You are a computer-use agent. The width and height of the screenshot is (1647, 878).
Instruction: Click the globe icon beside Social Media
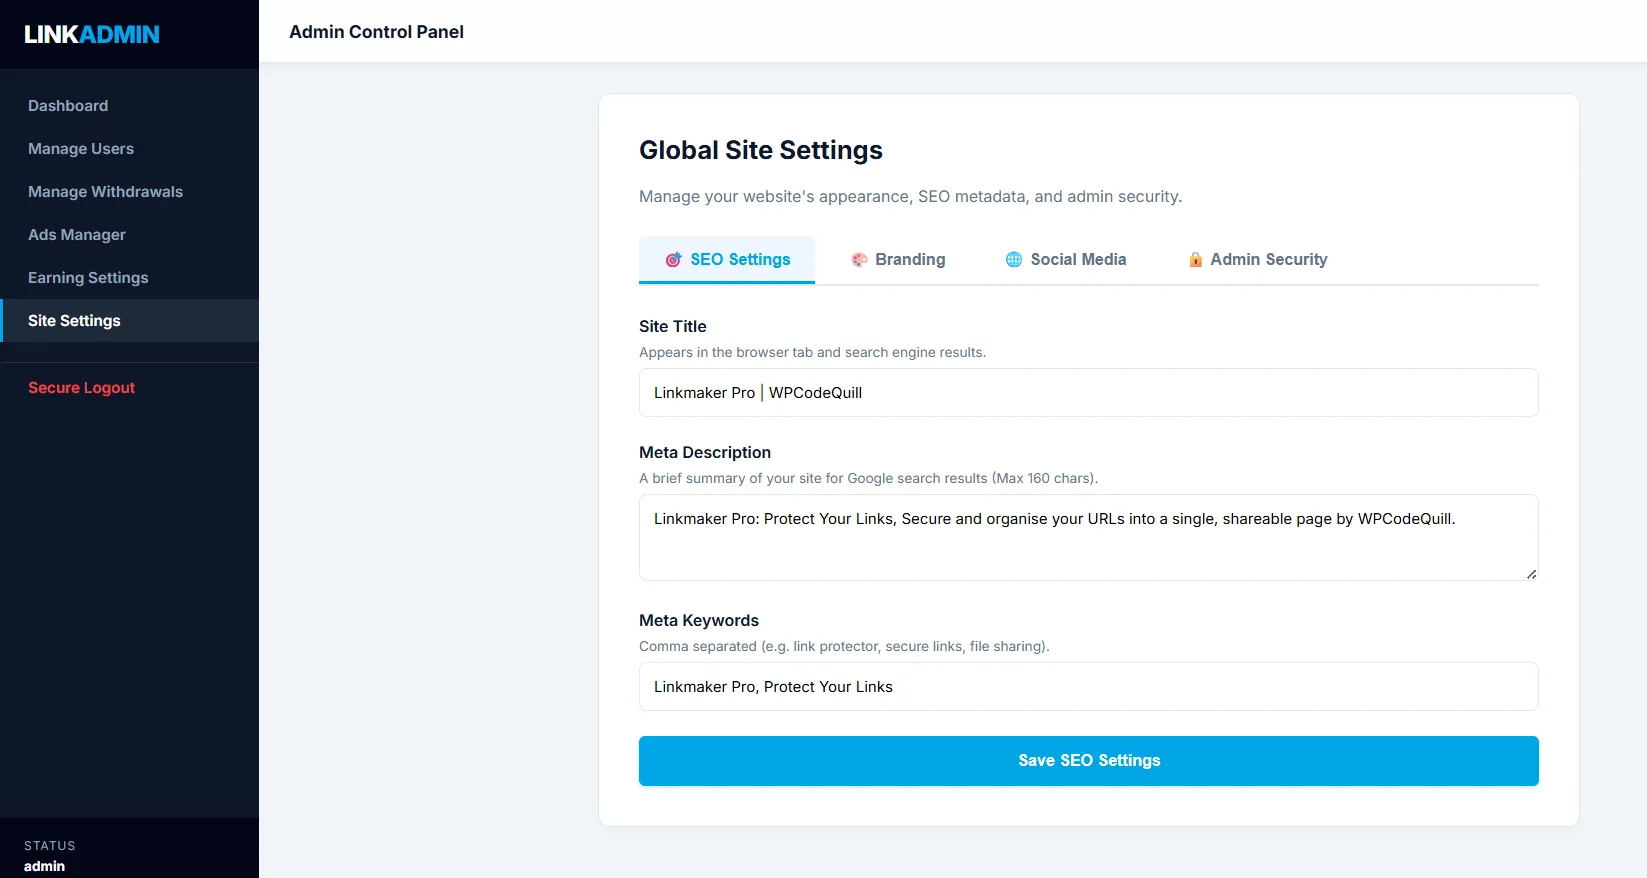[1014, 260]
